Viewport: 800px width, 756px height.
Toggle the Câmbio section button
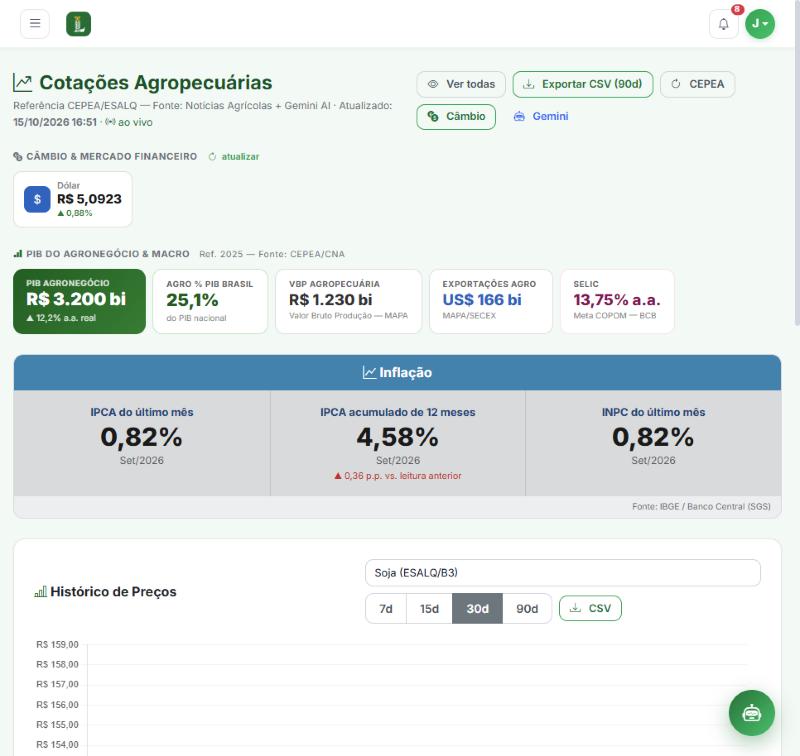point(456,117)
